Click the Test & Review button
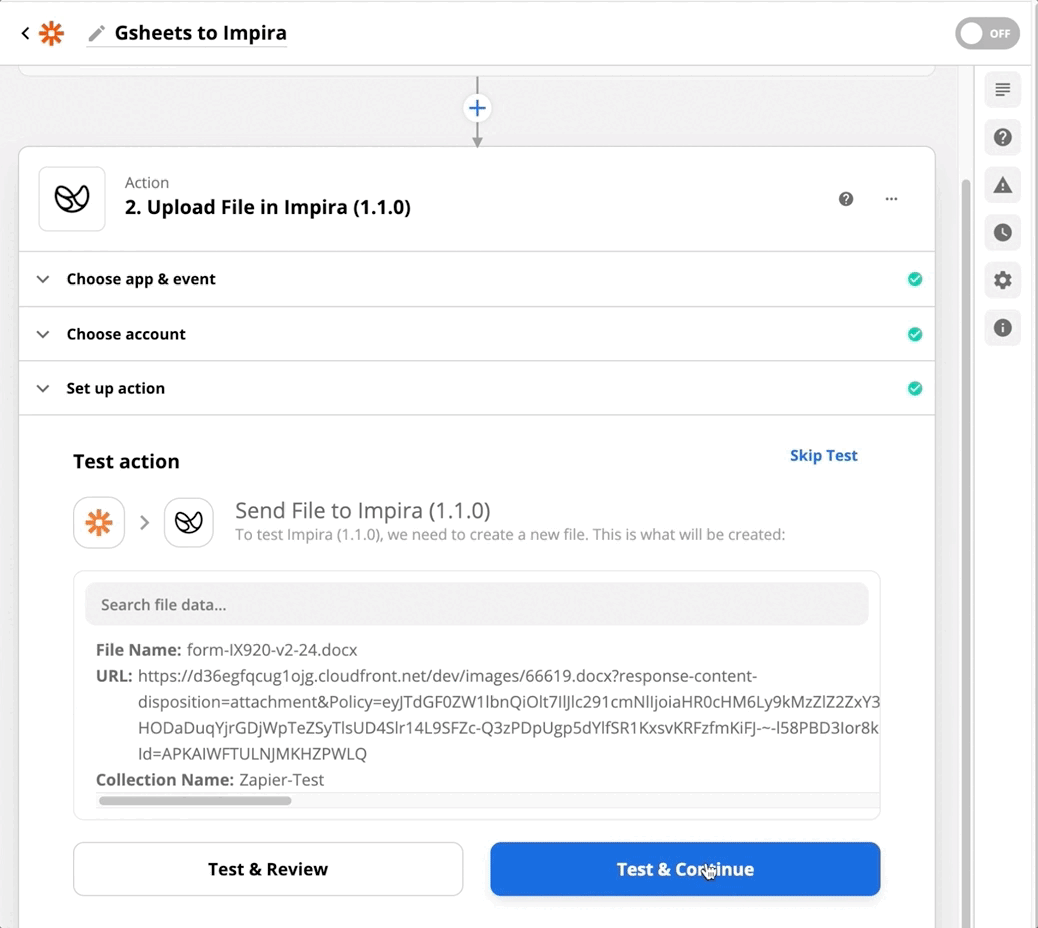1038x928 pixels. tap(268, 869)
